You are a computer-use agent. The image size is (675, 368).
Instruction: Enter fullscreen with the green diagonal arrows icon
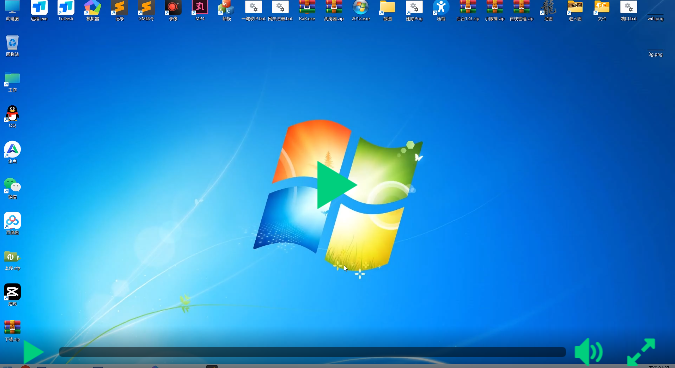pyautogui.click(x=641, y=352)
